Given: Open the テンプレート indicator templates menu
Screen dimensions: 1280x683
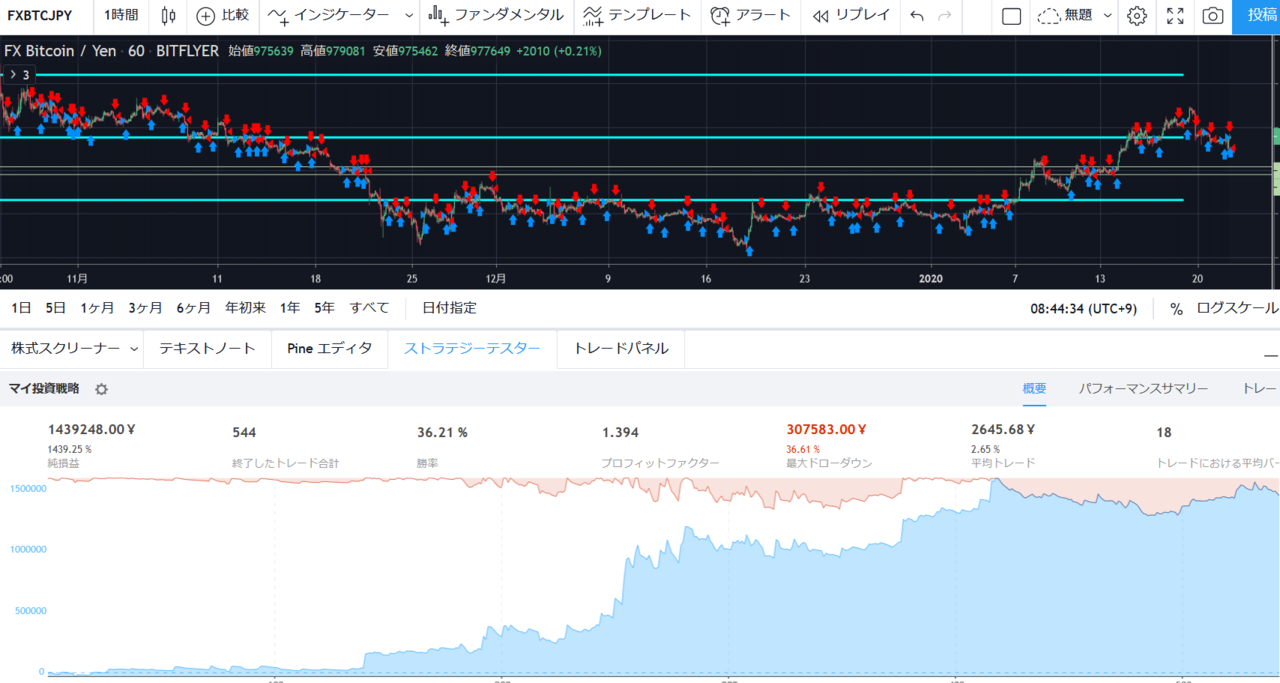Looking at the screenshot, I should tap(637, 16).
